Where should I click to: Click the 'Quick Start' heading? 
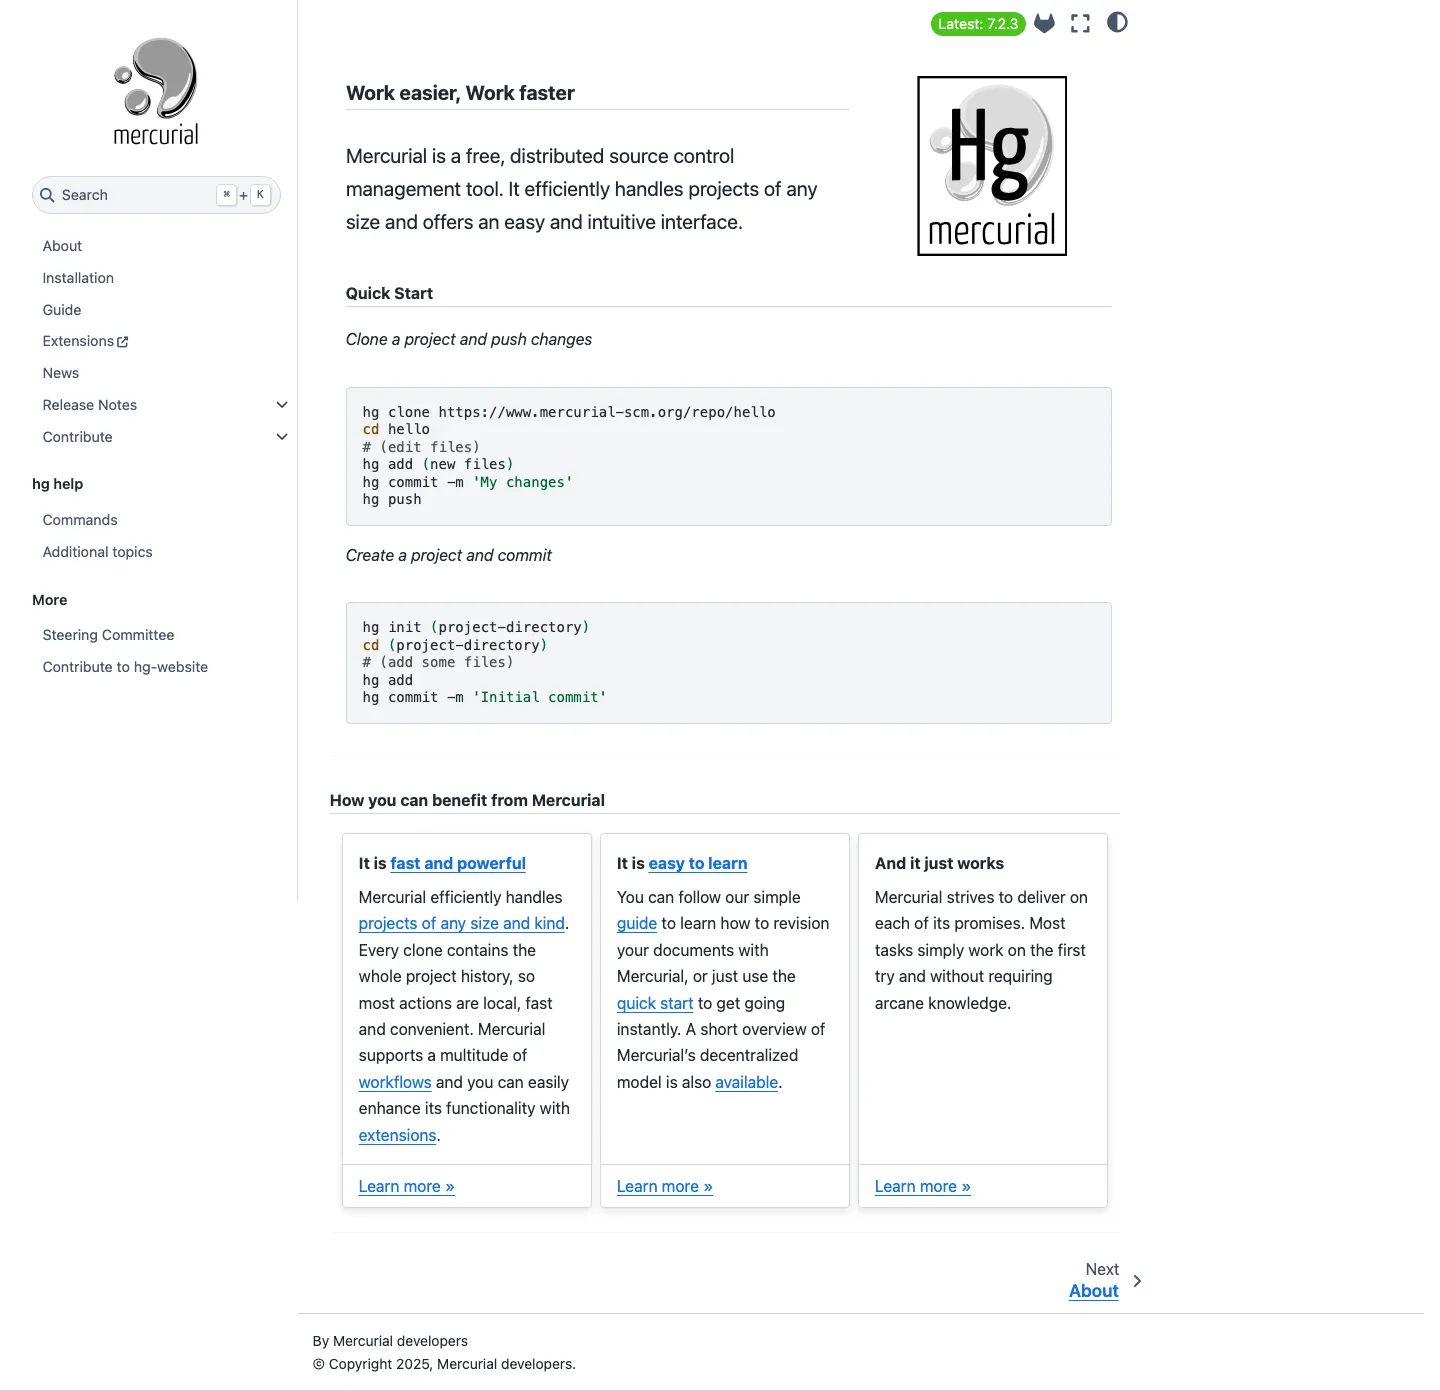click(x=389, y=293)
